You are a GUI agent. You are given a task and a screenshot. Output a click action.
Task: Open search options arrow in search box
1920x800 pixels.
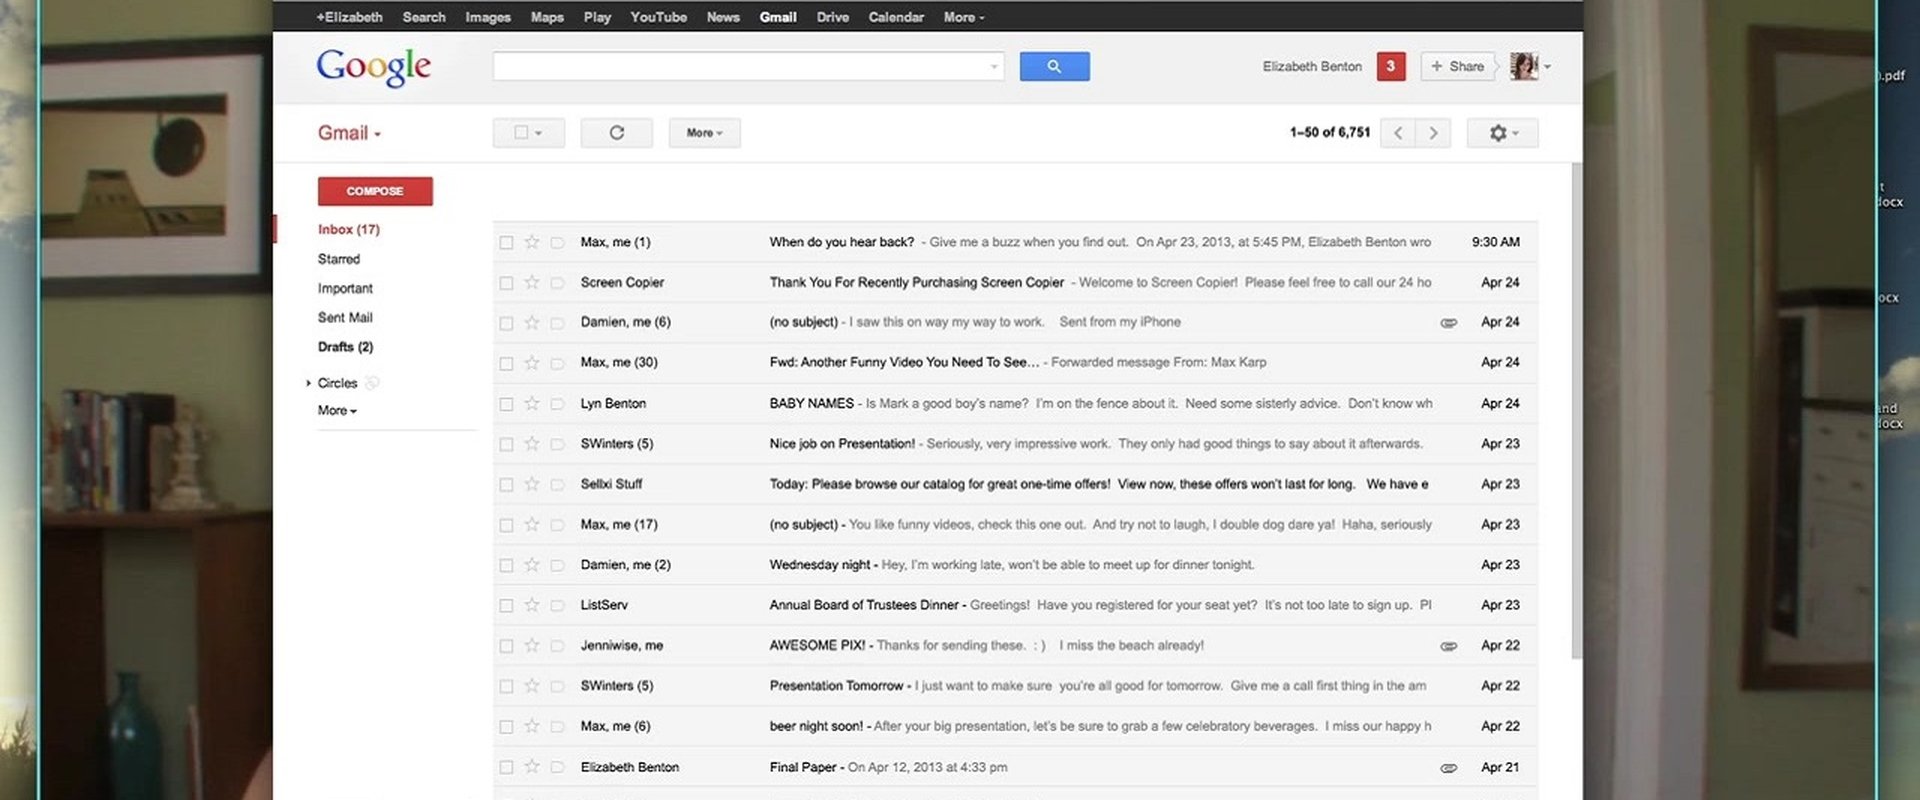994,67
